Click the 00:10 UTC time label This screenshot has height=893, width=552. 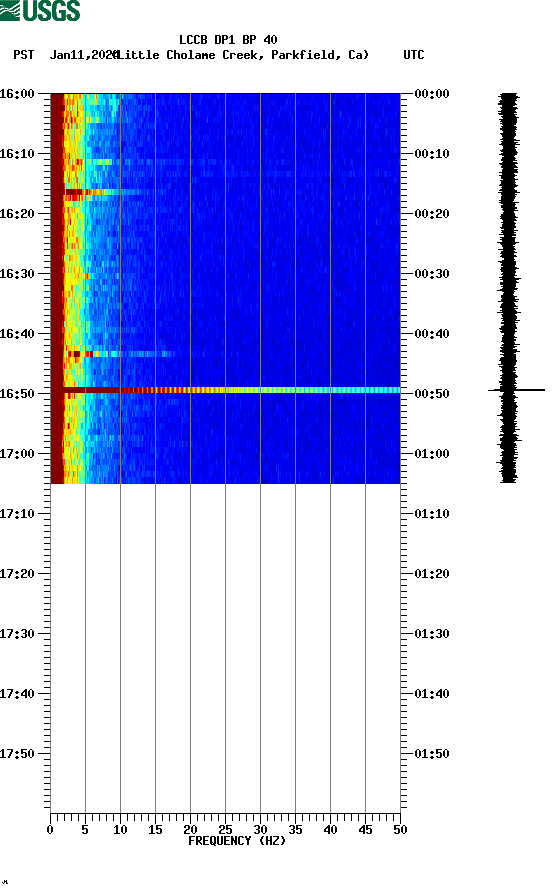click(x=432, y=154)
